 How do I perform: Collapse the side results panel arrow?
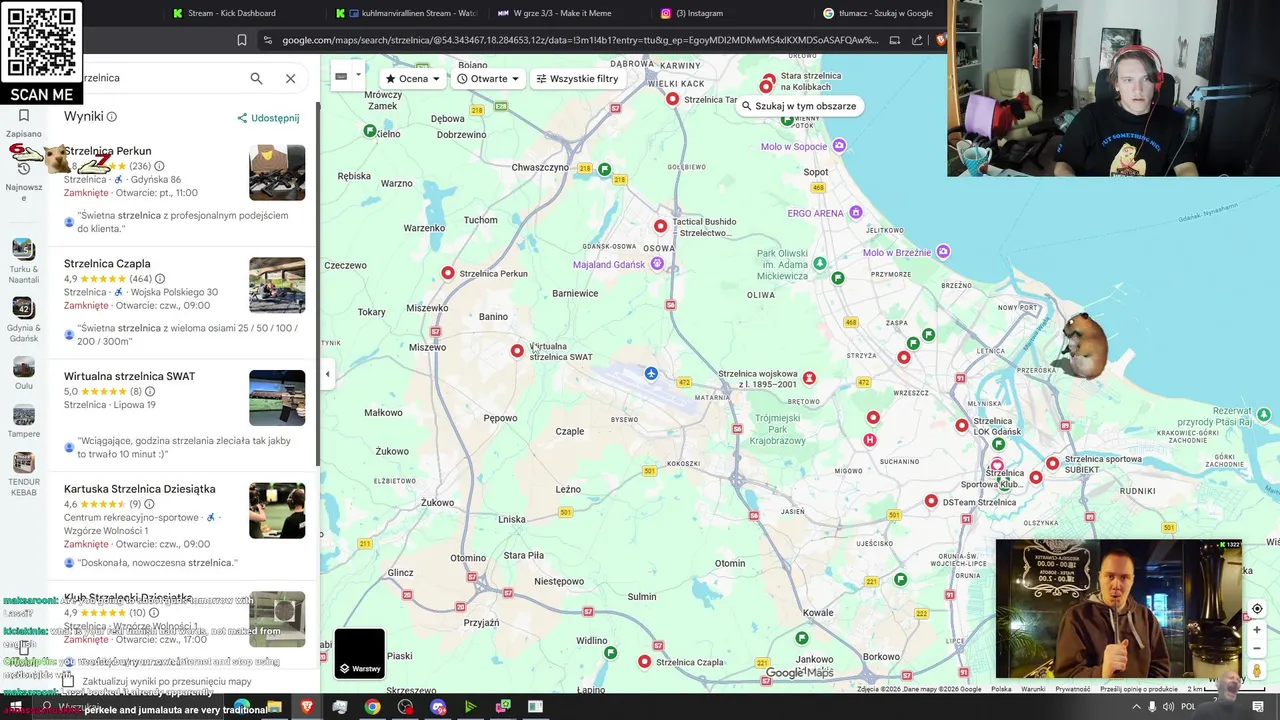327,374
